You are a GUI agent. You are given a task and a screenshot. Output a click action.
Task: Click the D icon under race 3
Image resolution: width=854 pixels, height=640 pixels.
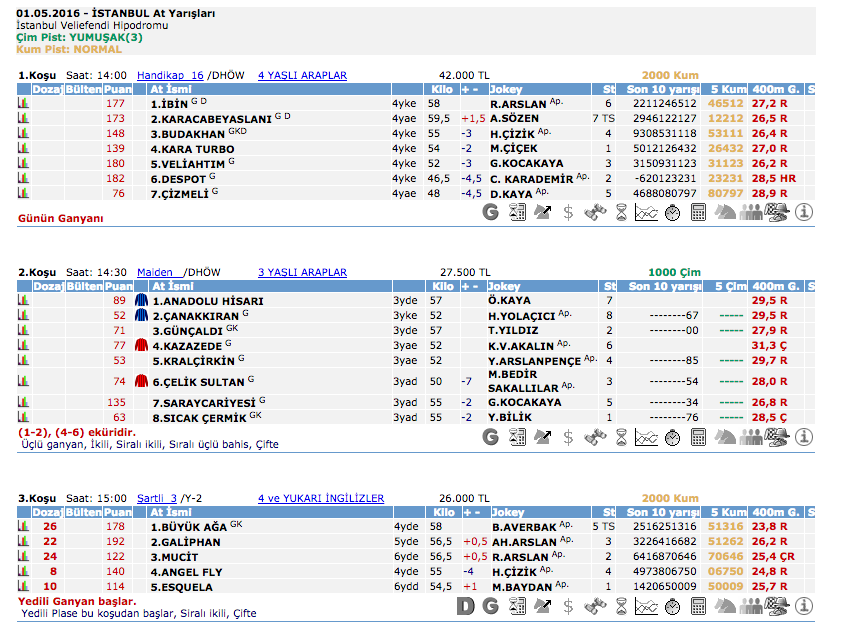point(464,605)
